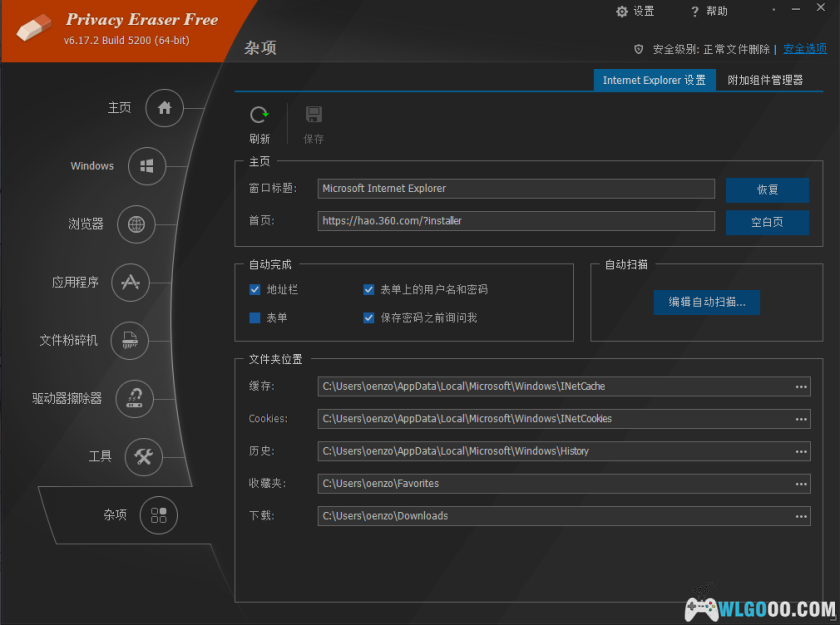Screen dimensions: 840x625
Task: Uncheck 保存密码之前询问我 option
Action: coord(369,318)
